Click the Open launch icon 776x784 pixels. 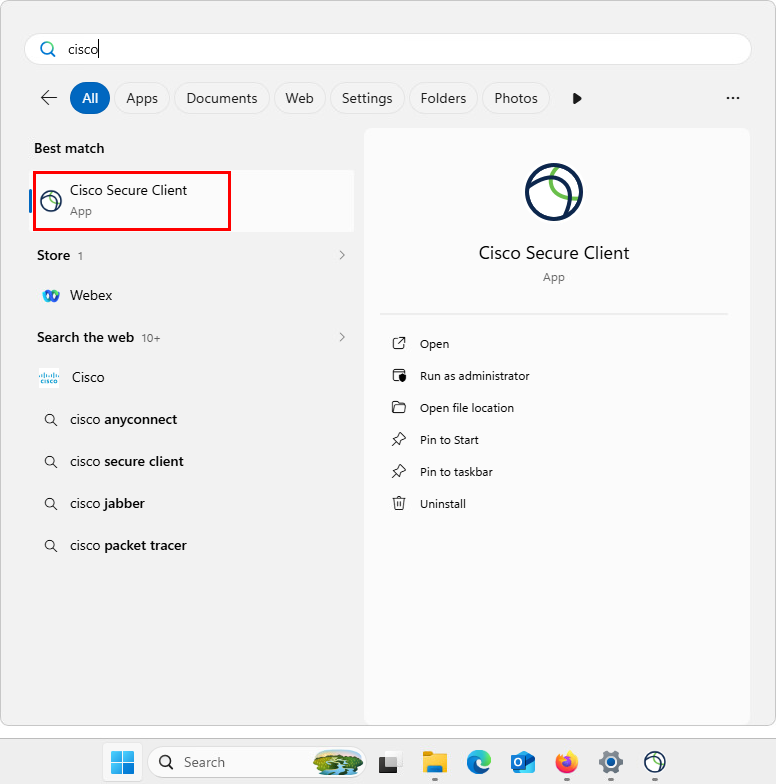pyautogui.click(x=399, y=344)
